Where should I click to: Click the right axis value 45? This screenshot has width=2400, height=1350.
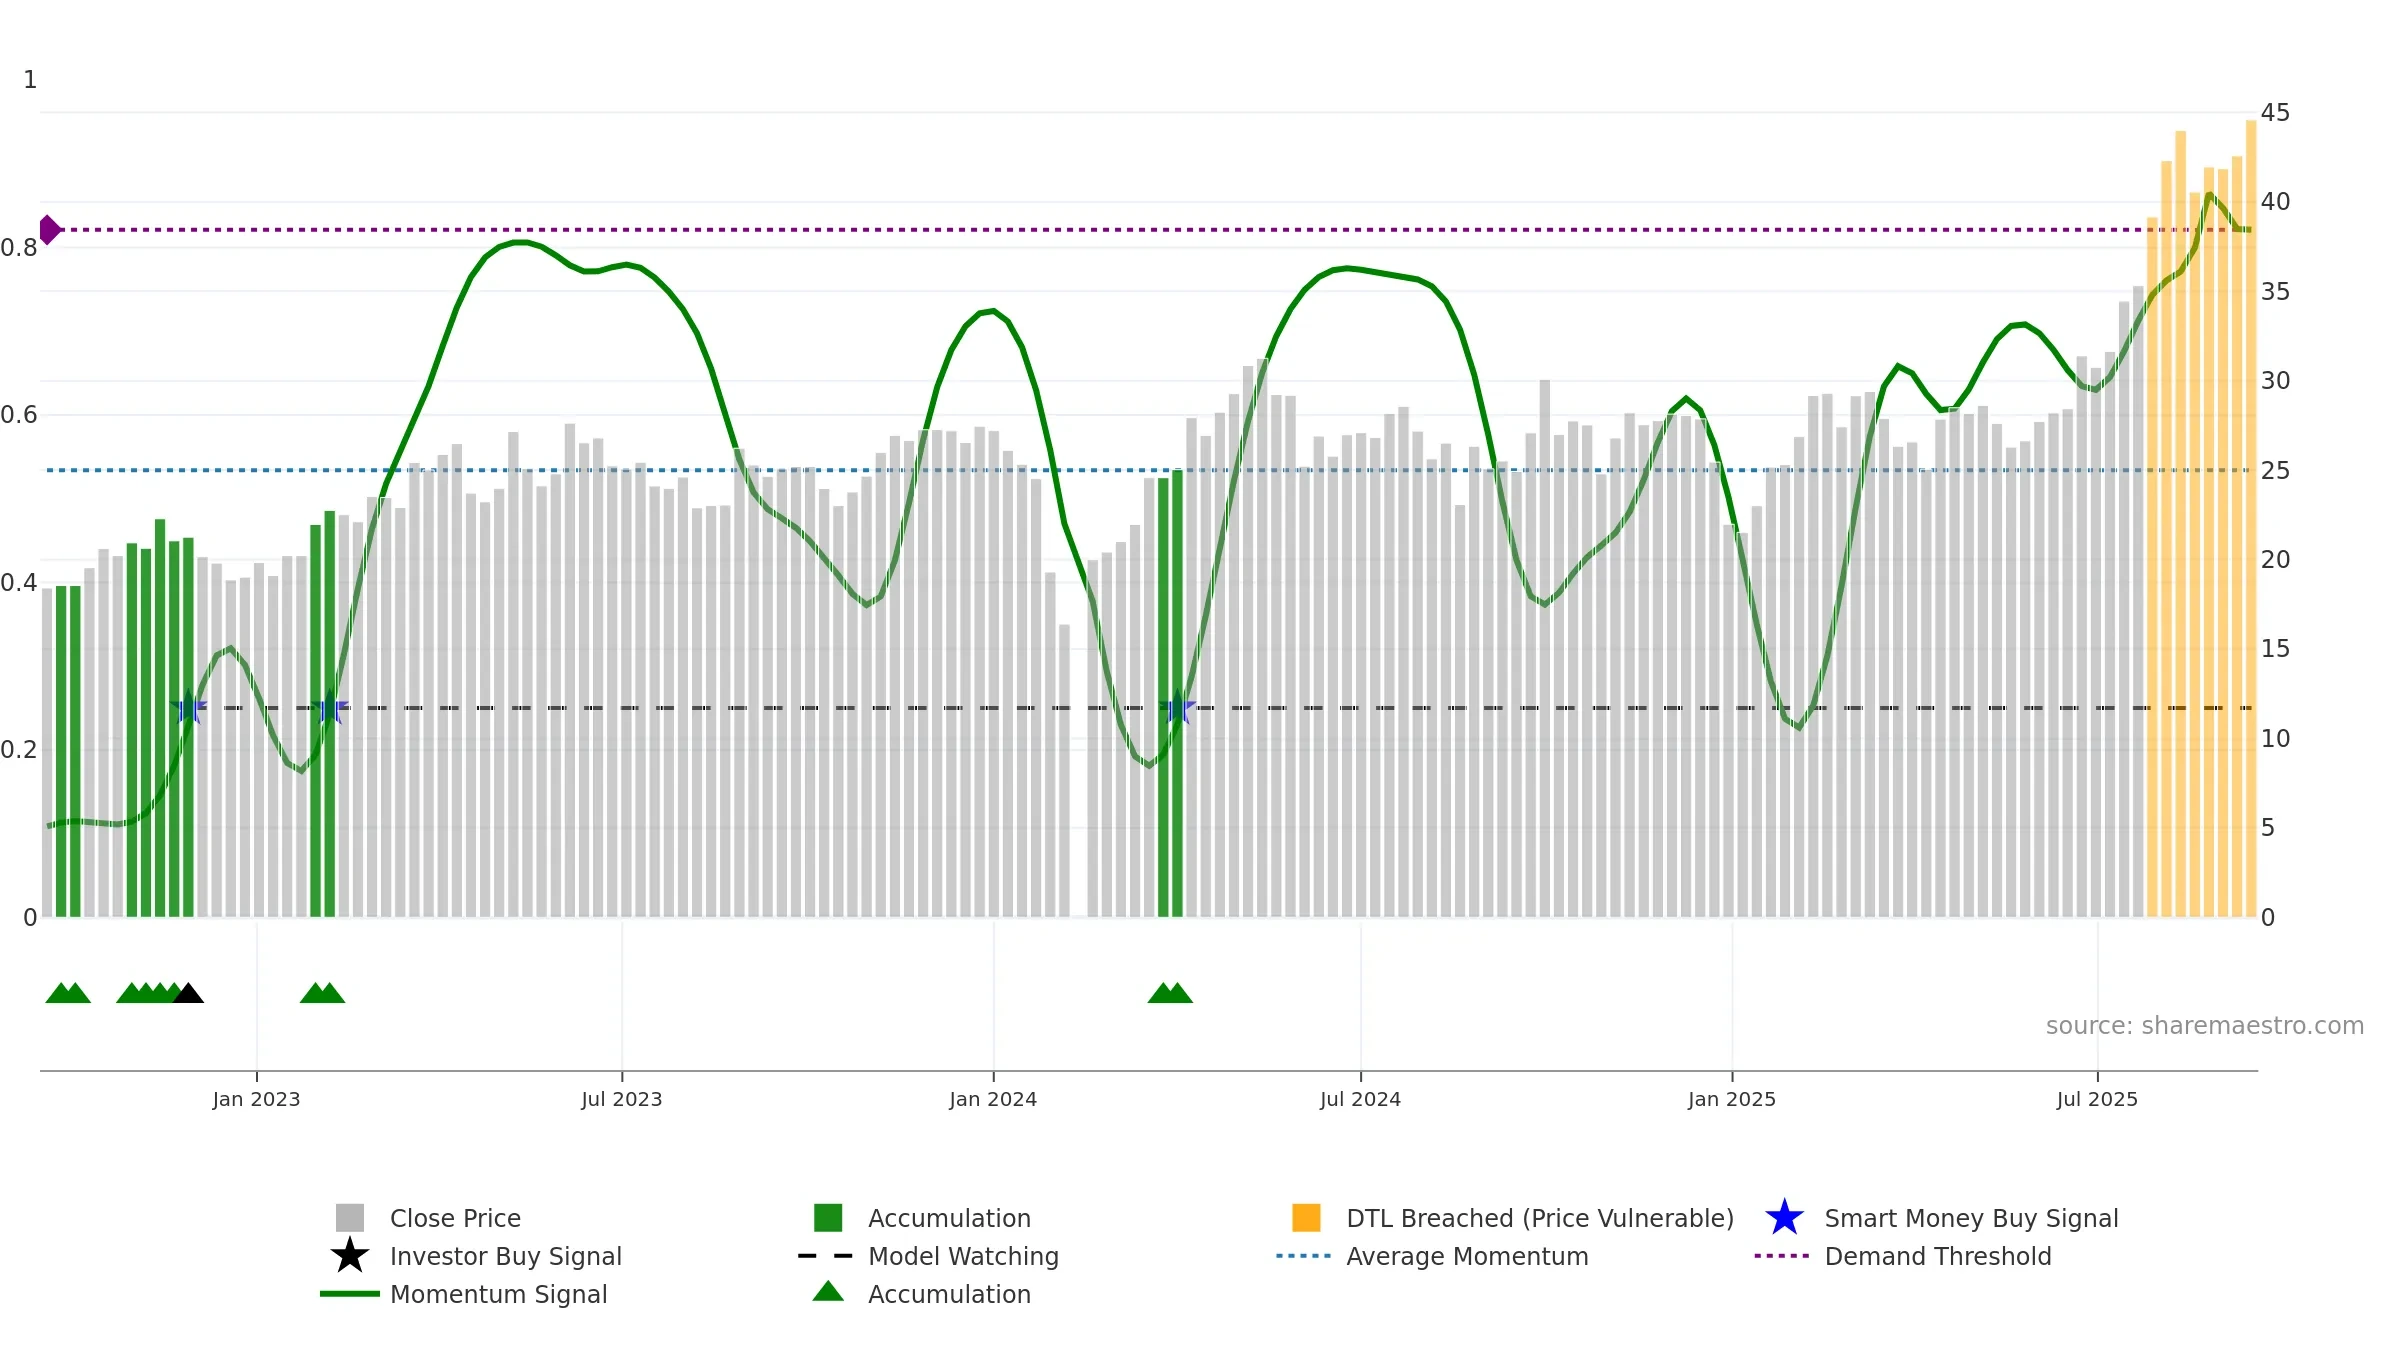tap(2275, 113)
